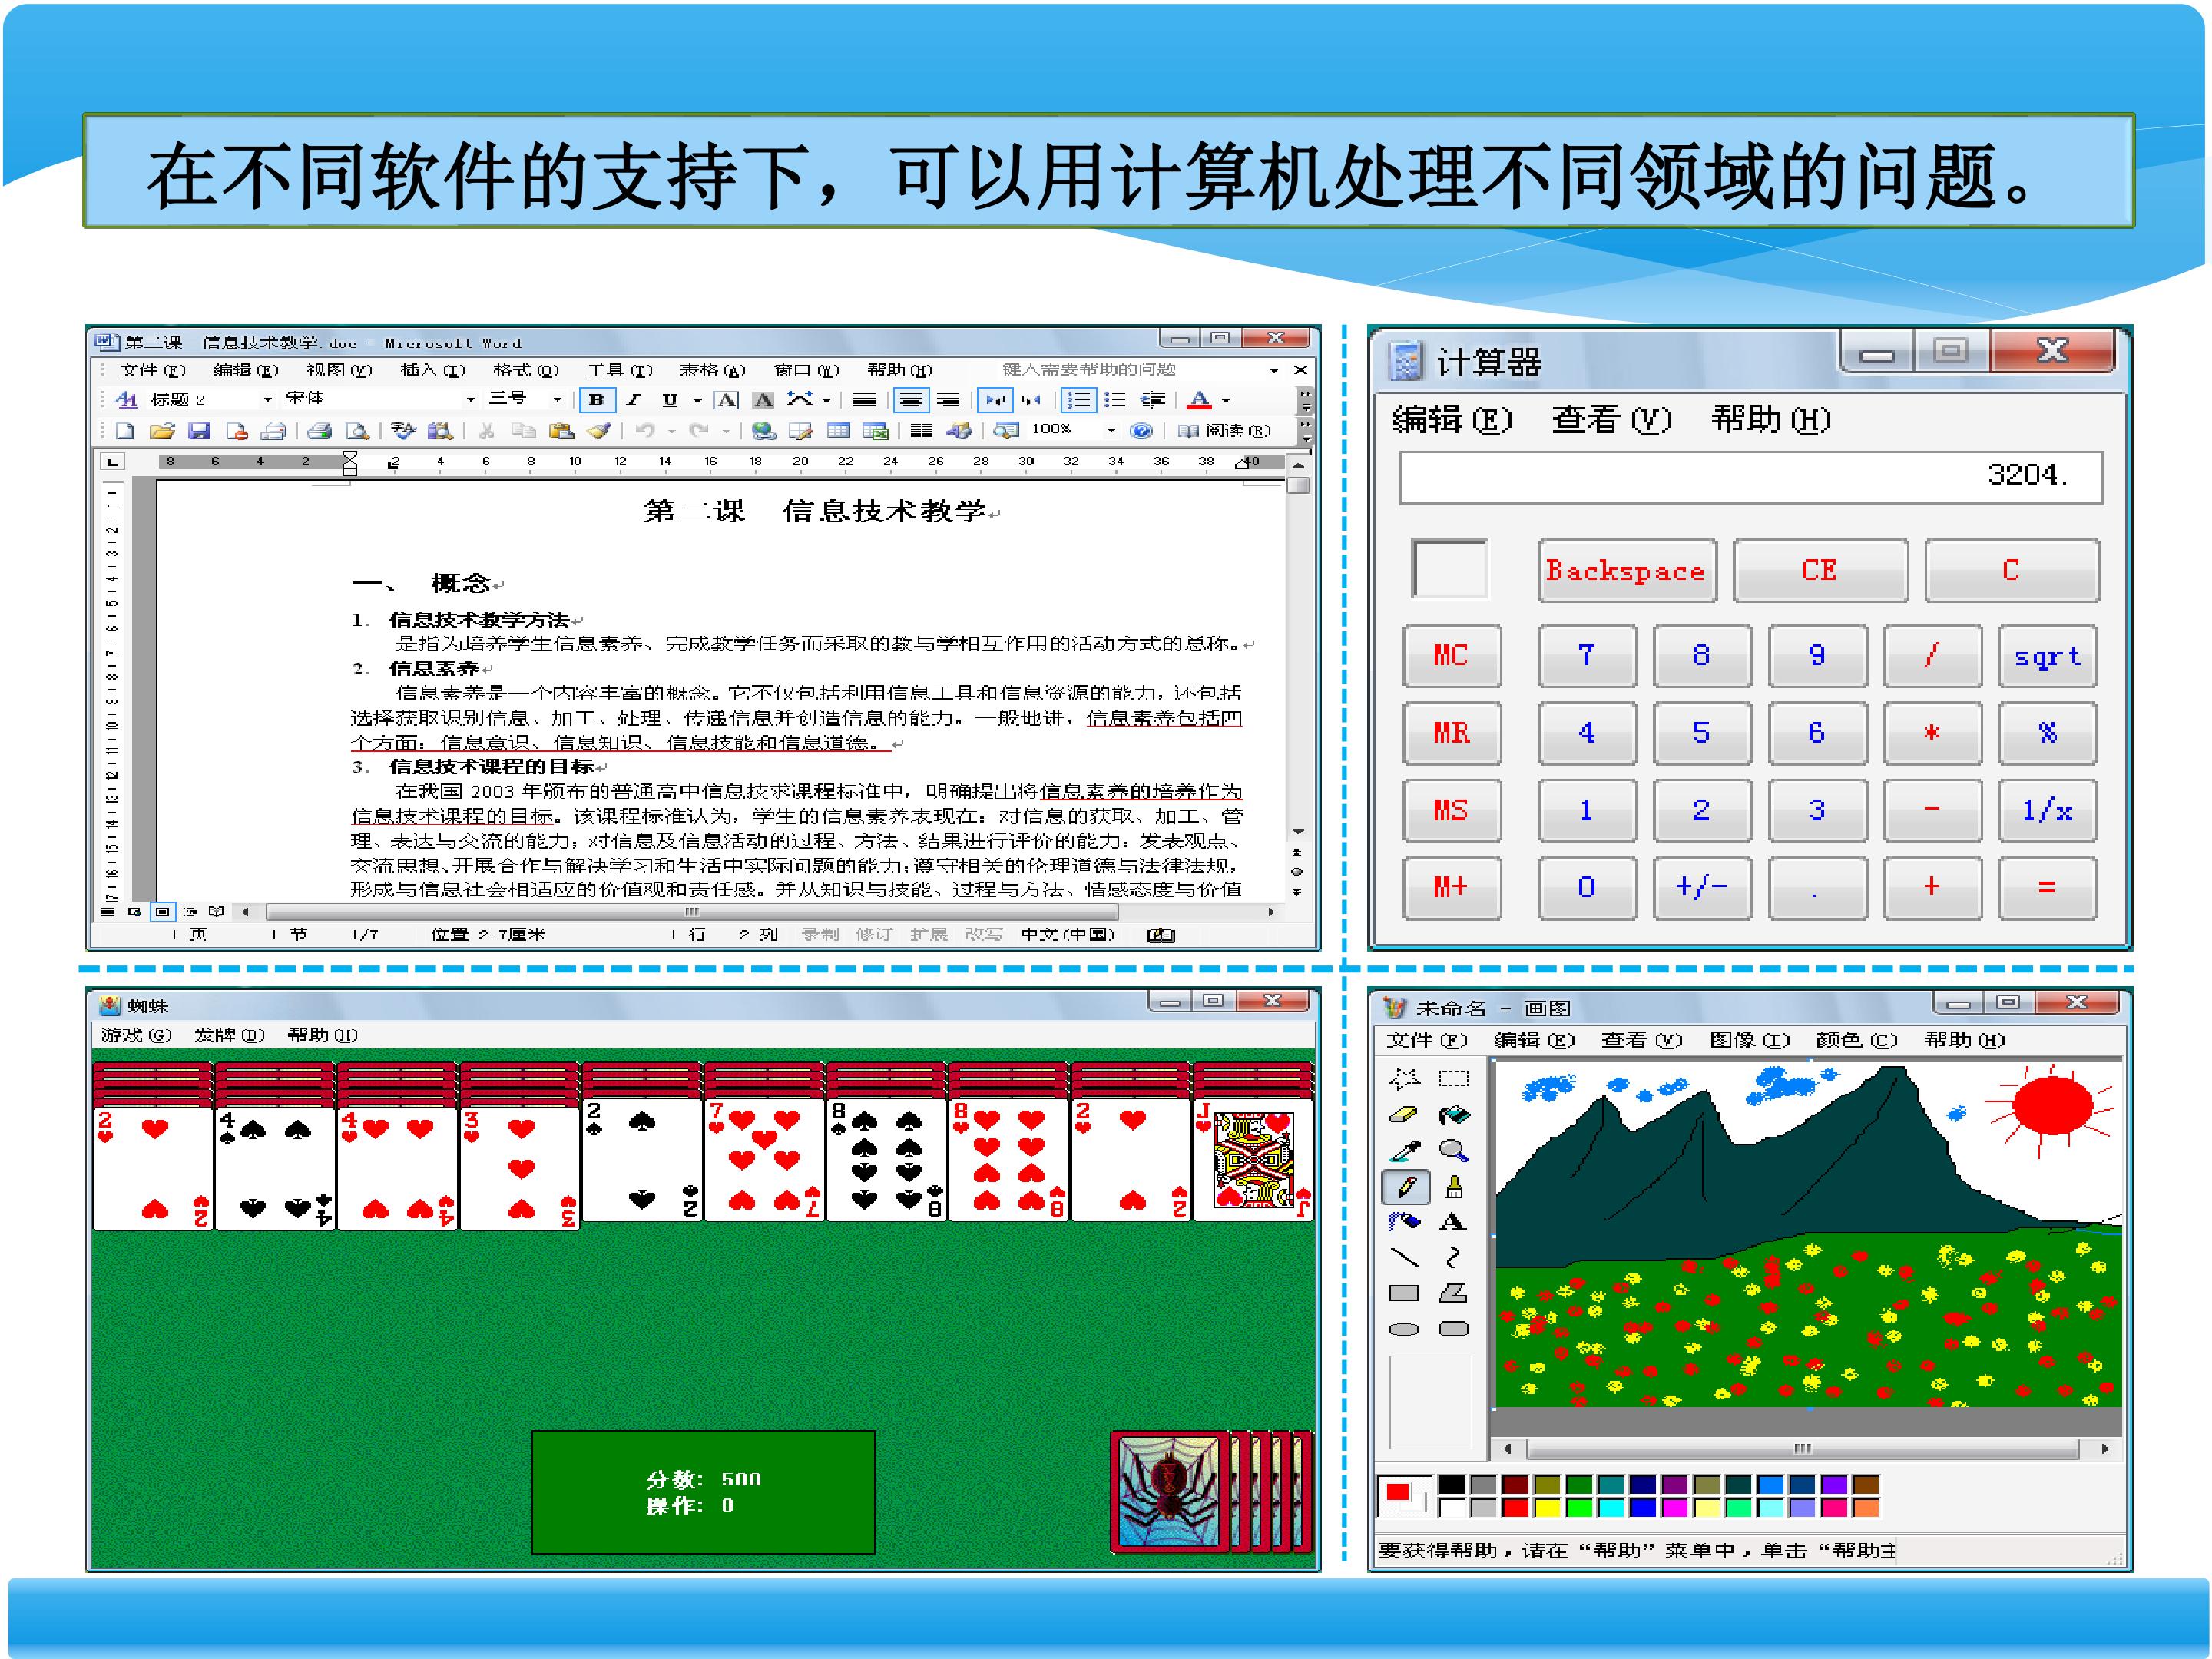Select the Pick Color eyedropper tool
Screen dimensions: 2212x1659
(x=1404, y=1150)
